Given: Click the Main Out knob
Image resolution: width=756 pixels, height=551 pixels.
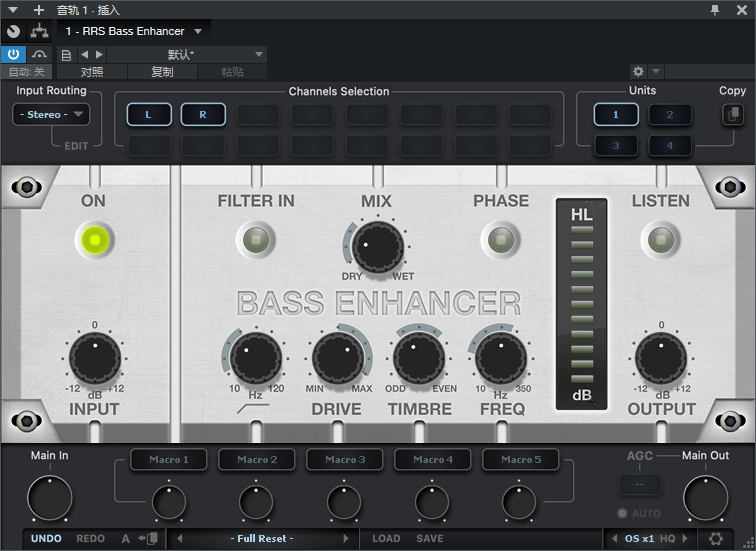Looking at the screenshot, I should (x=705, y=498).
